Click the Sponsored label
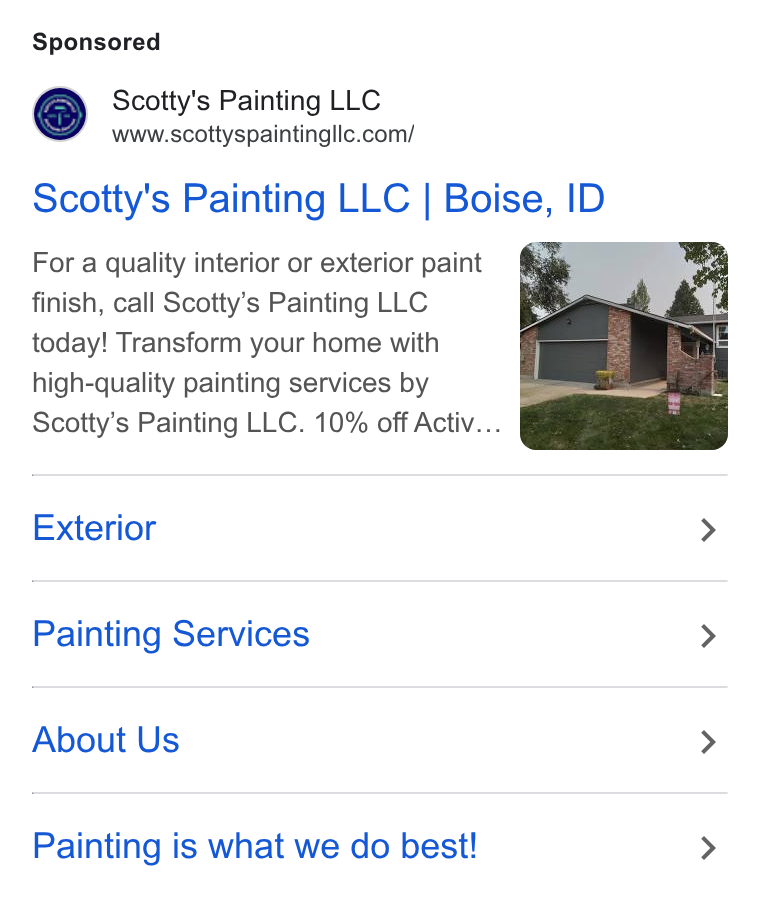Viewport: 760px width, 898px height. coord(96,42)
